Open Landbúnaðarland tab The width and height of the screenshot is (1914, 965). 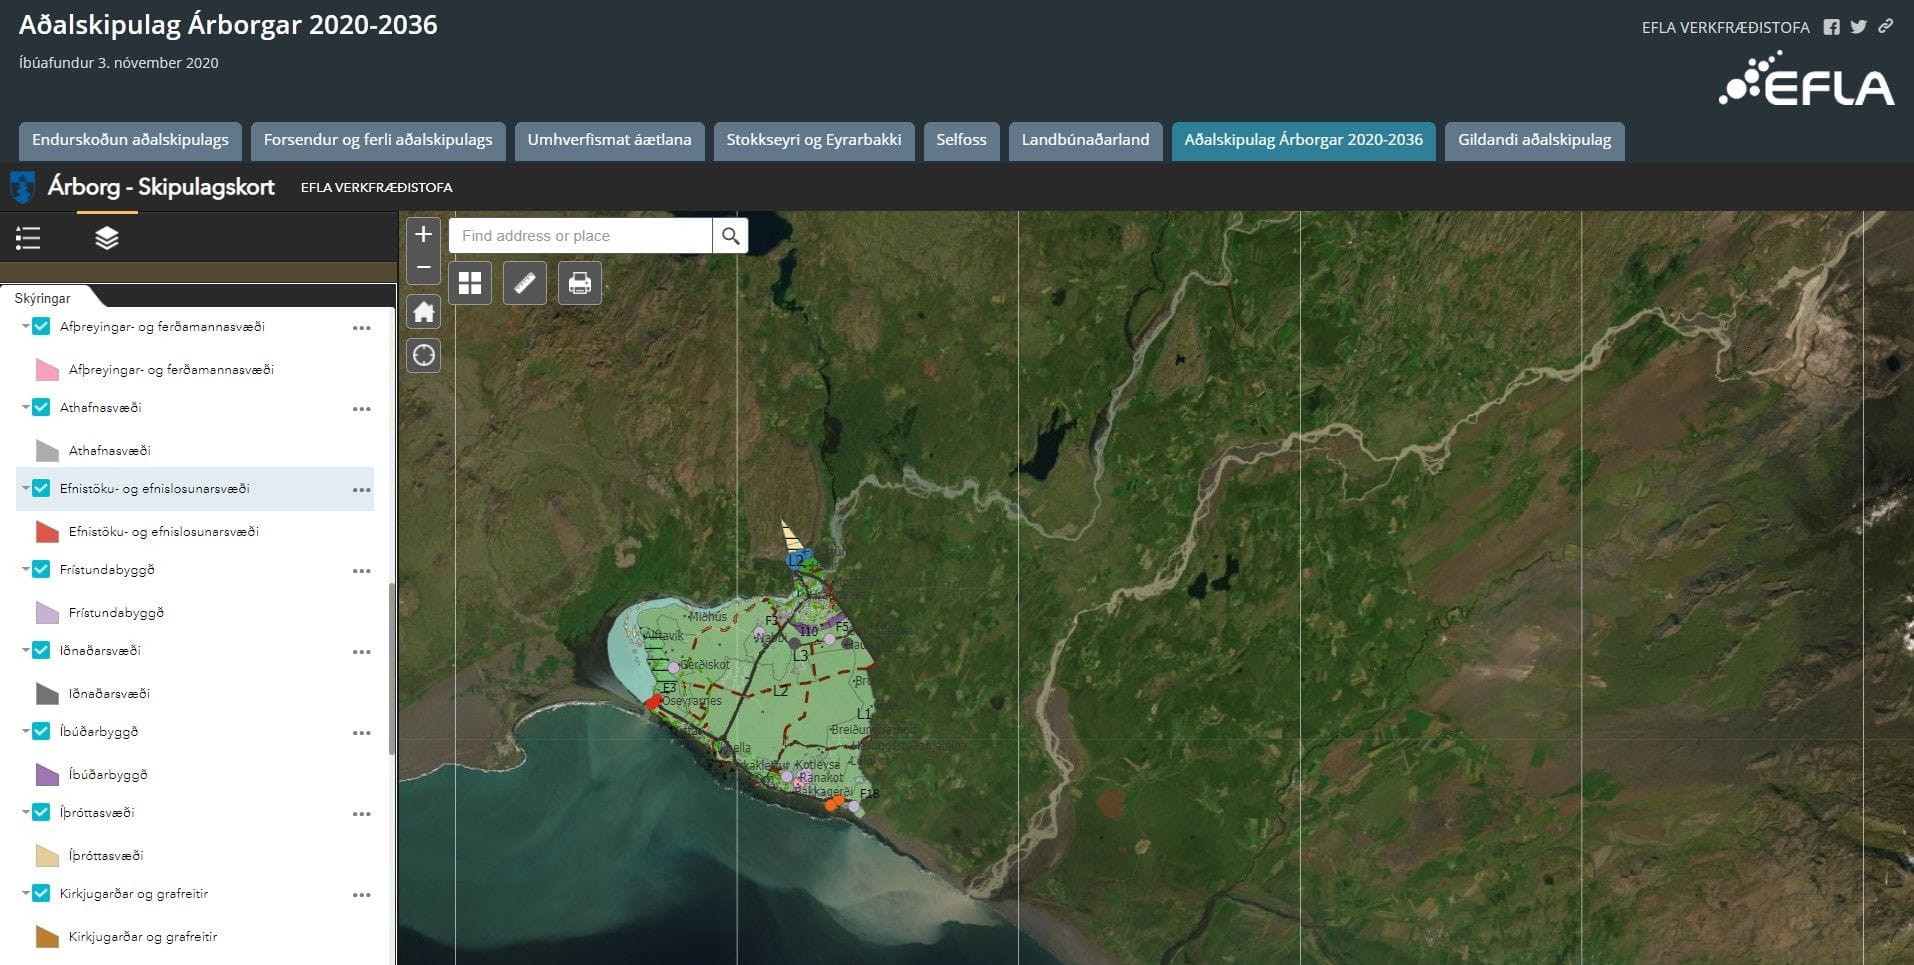[1085, 141]
